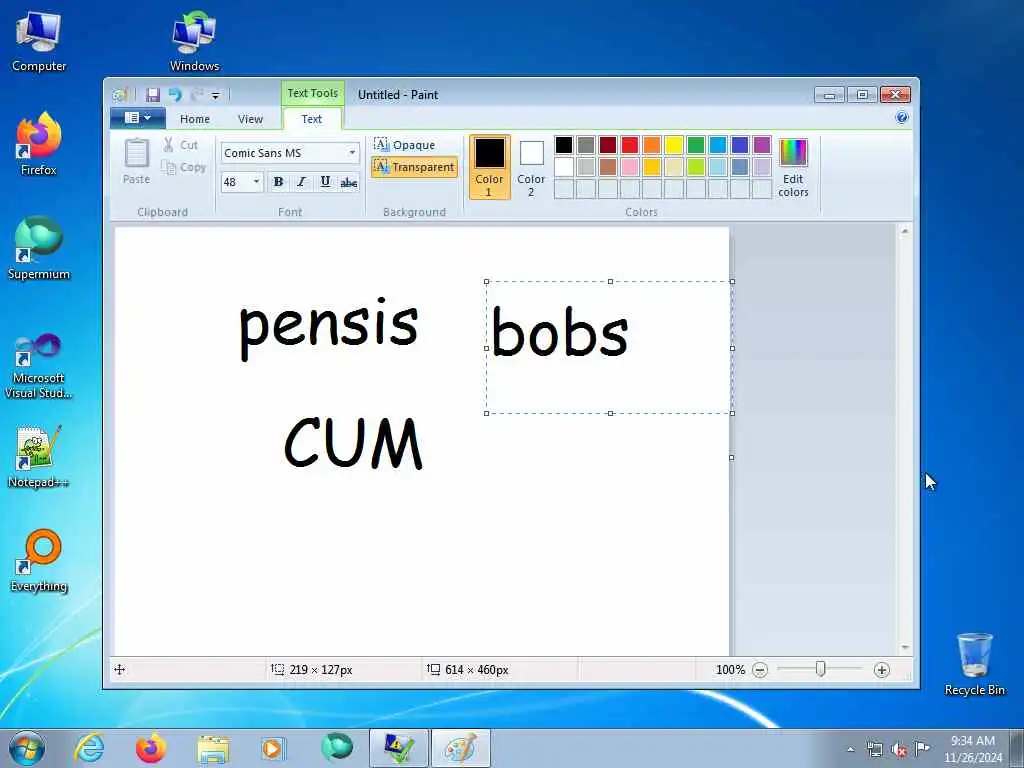Pick the pink color swatch

point(630,167)
